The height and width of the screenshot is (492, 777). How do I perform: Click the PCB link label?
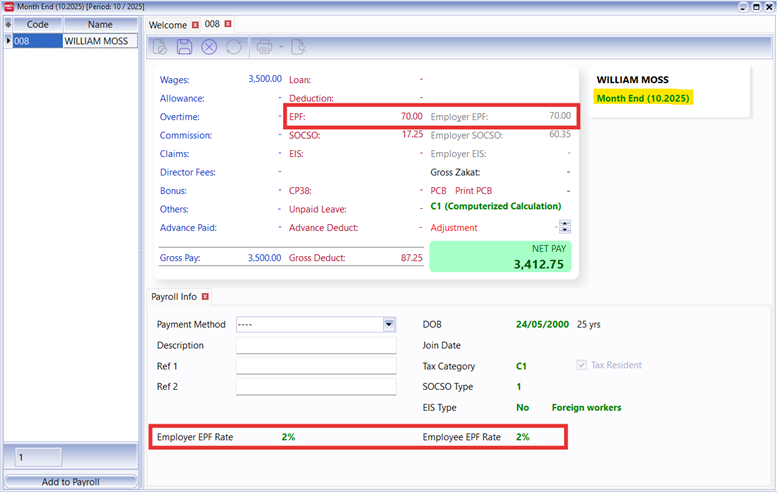tap(438, 190)
